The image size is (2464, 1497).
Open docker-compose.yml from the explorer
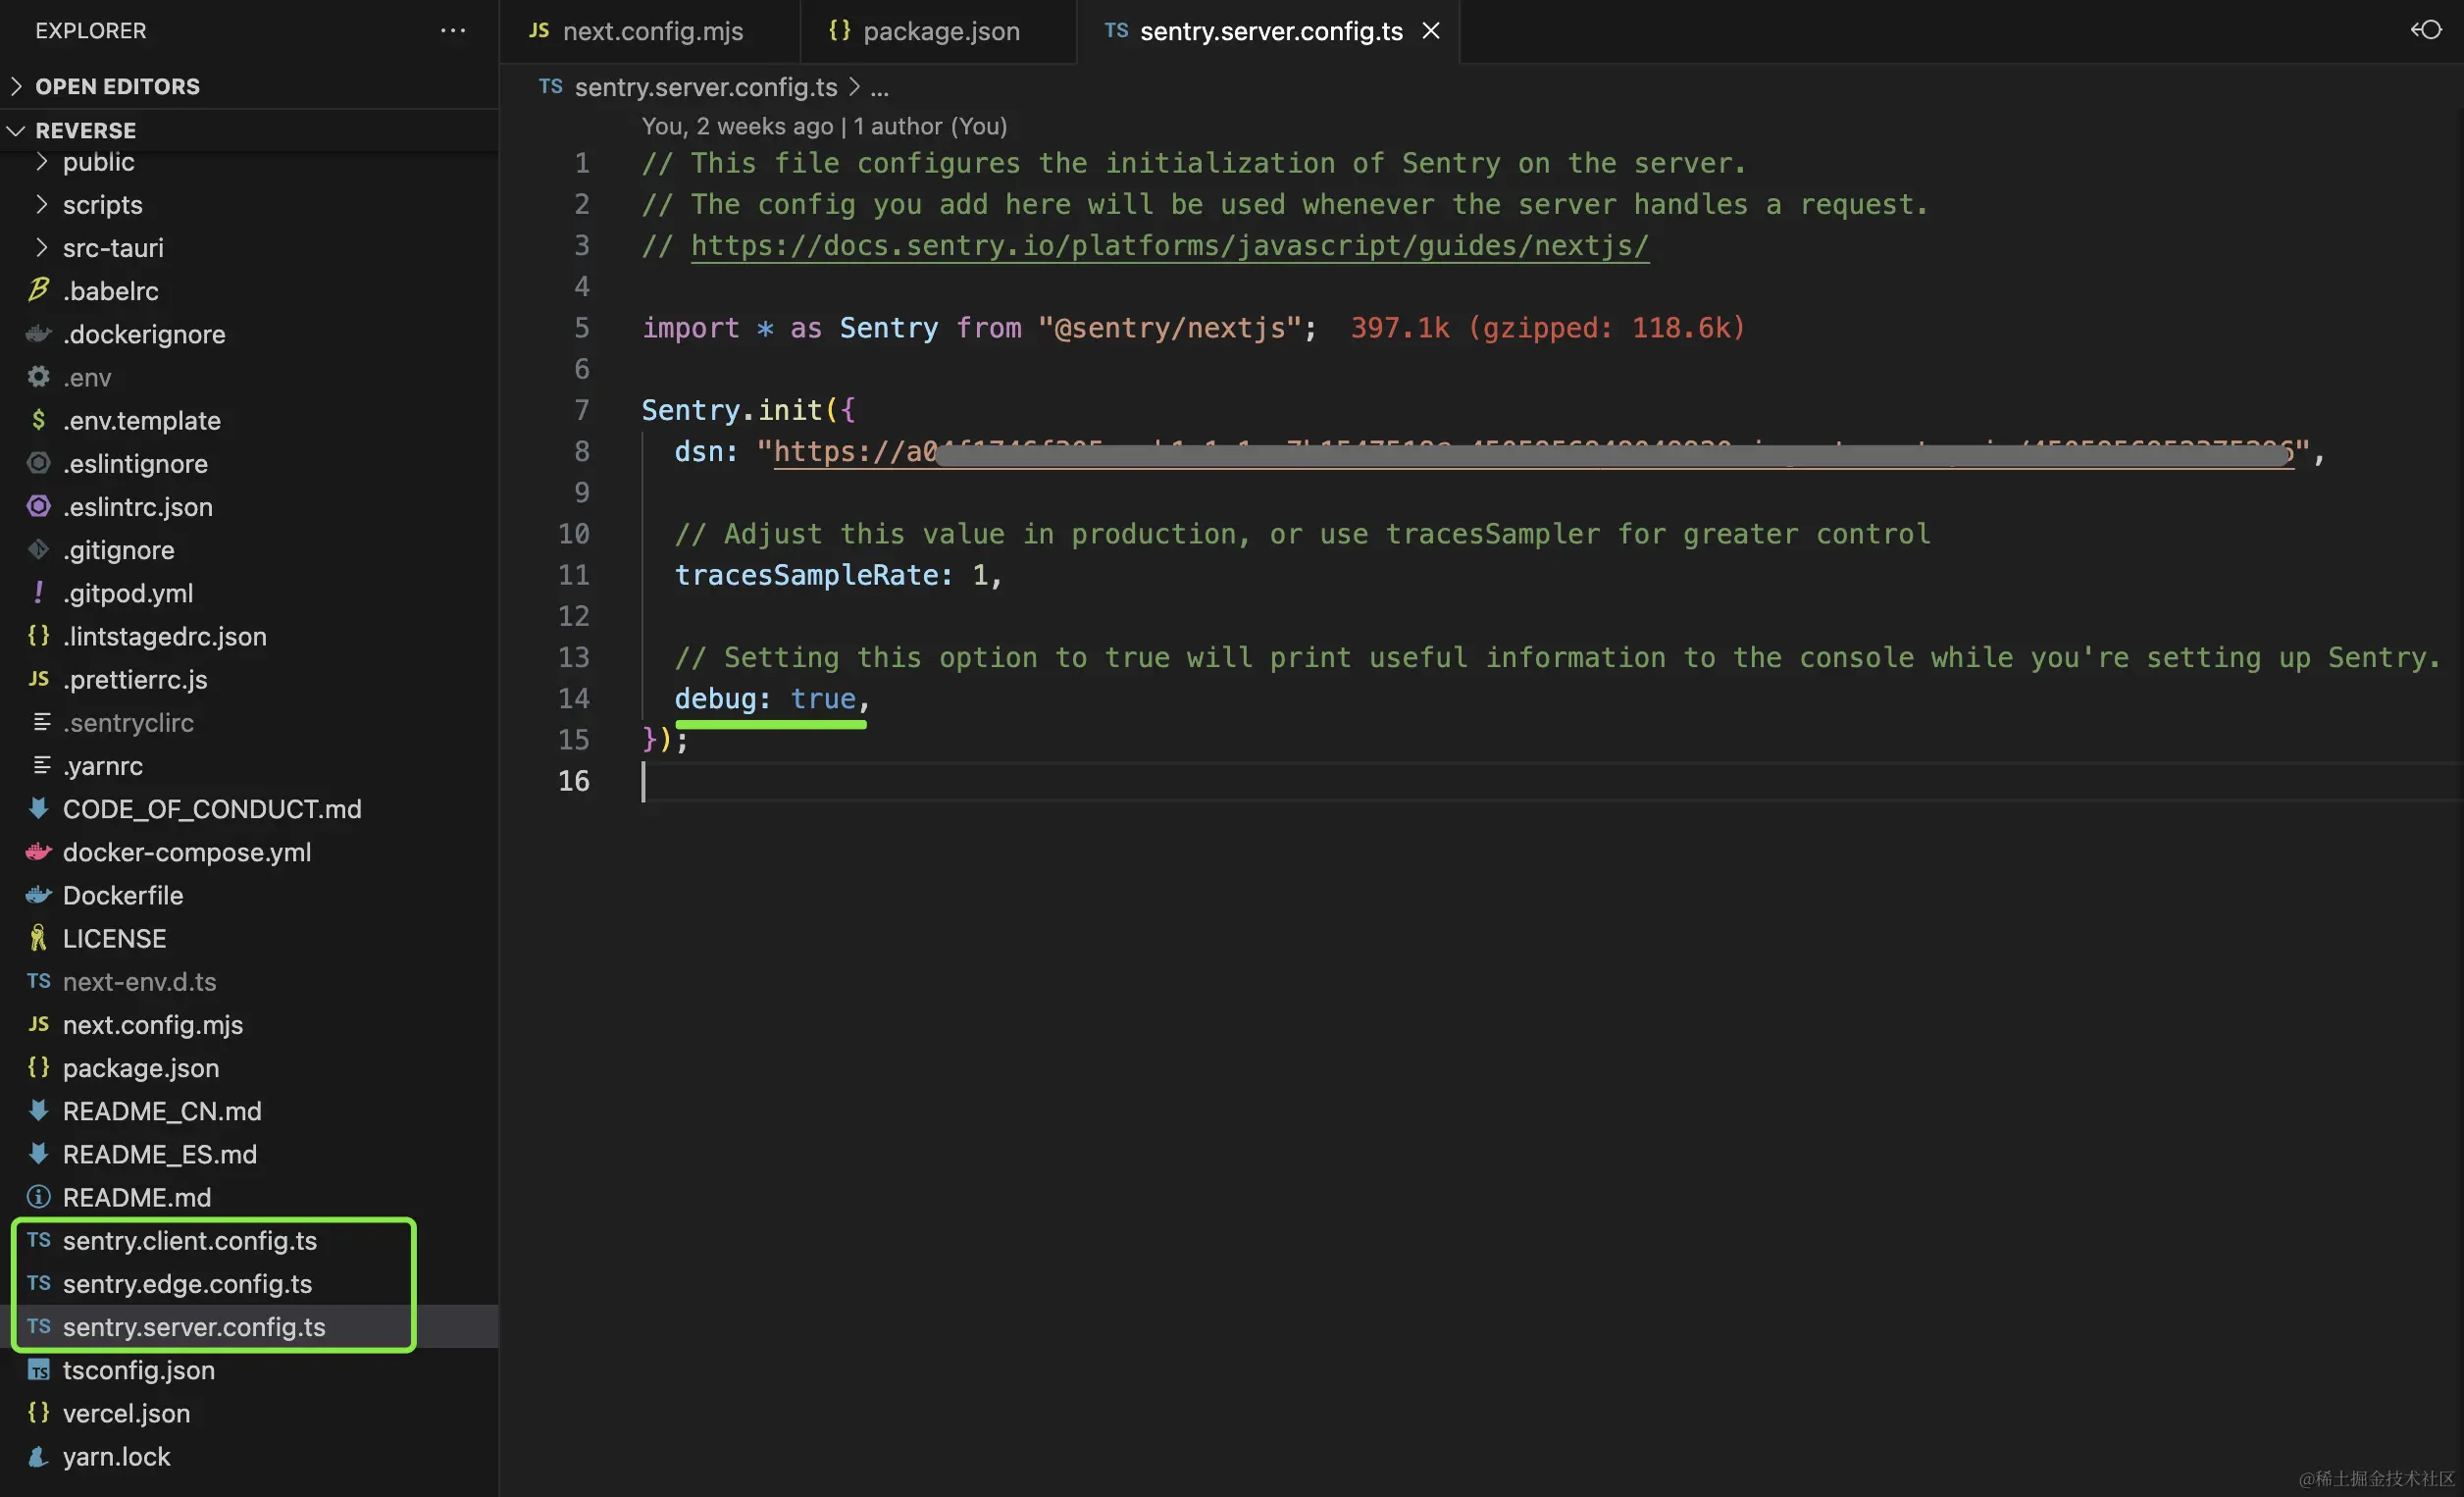186,852
